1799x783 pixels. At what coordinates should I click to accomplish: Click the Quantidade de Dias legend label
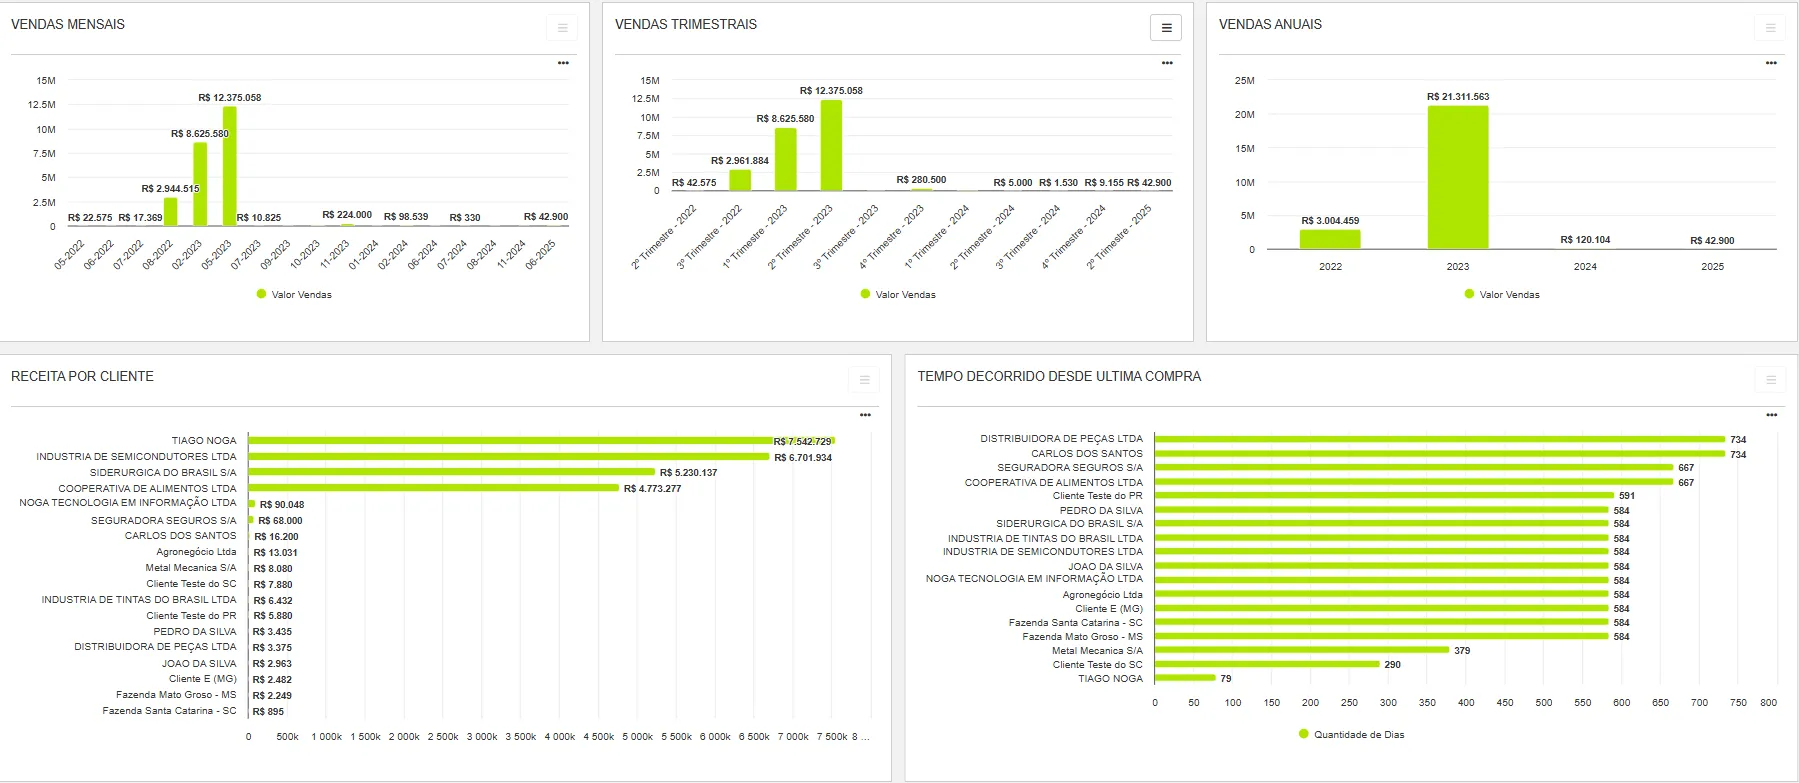(1358, 735)
